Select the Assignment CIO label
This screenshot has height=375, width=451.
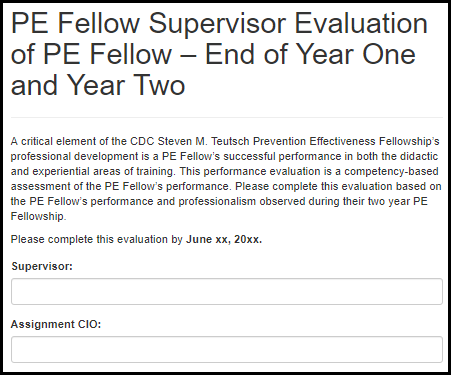pos(56,324)
